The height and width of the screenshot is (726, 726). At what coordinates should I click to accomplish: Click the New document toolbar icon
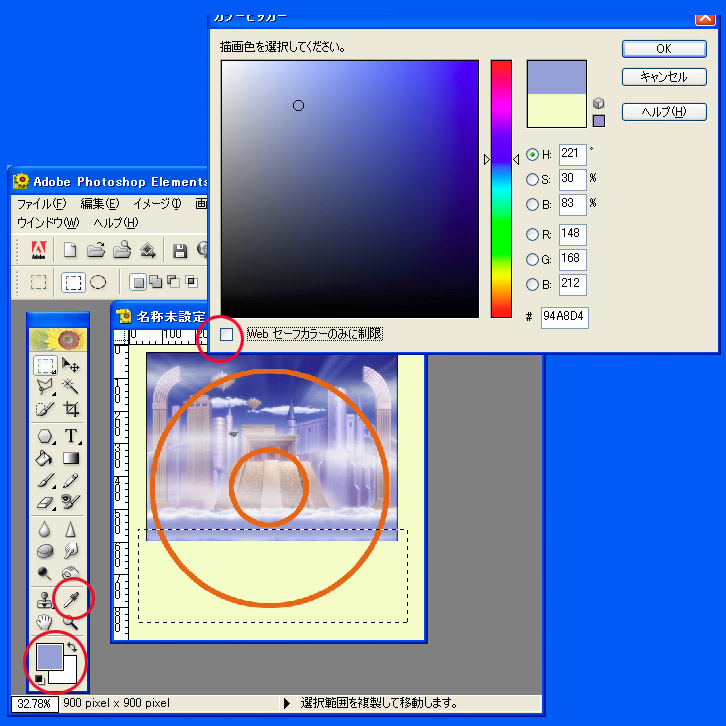(x=70, y=250)
